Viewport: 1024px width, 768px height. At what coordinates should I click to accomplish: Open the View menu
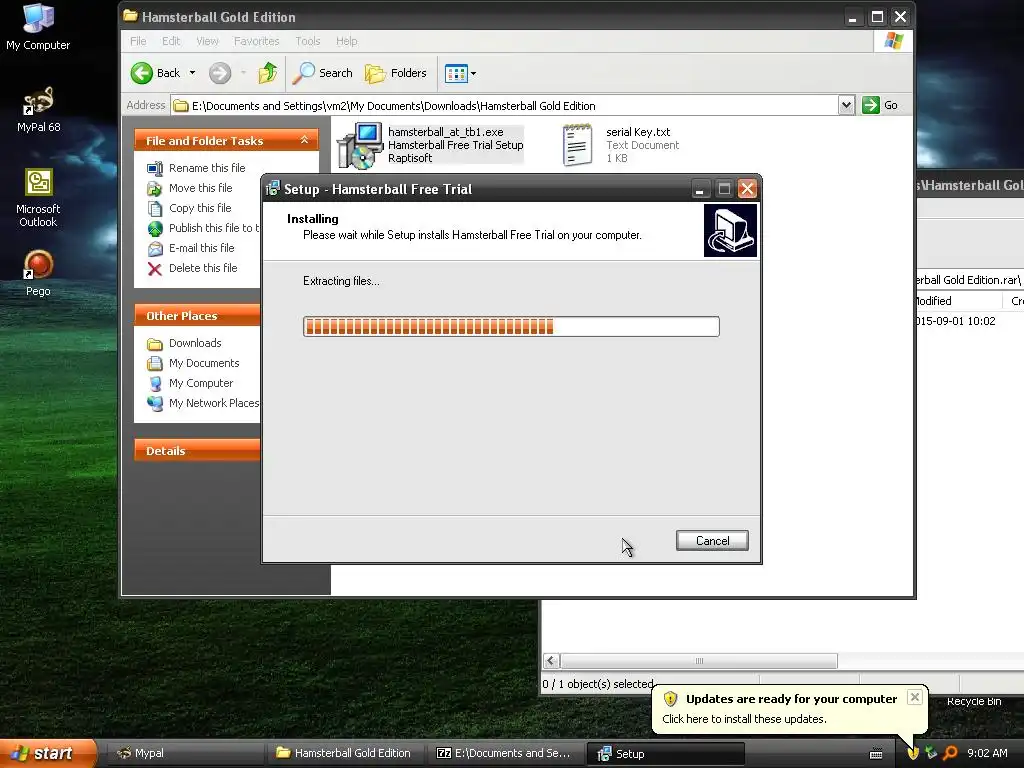coord(208,41)
